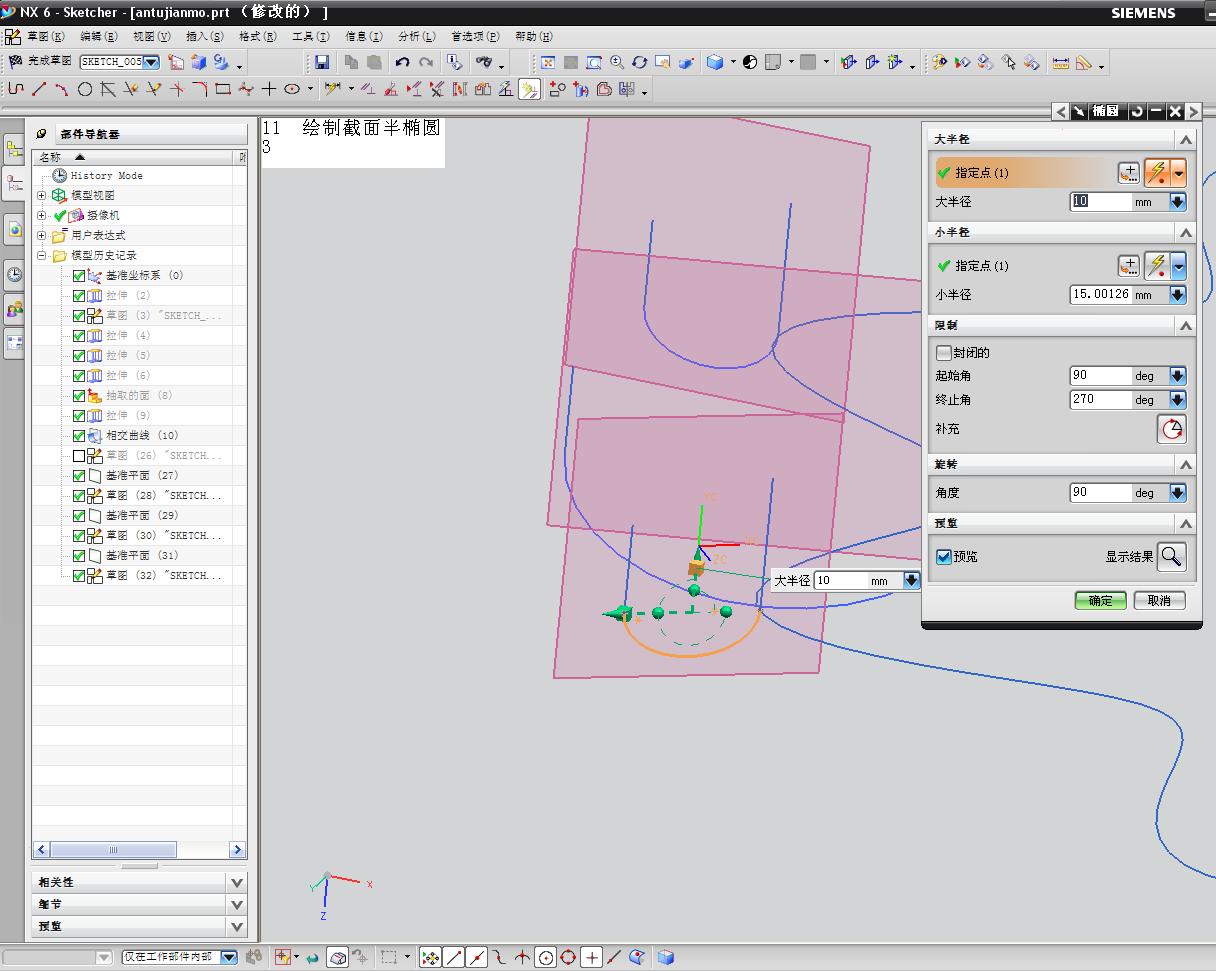Click the Measure distance ruler icon
The width and height of the screenshot is (1216, 971).
tap(1061, 62)
